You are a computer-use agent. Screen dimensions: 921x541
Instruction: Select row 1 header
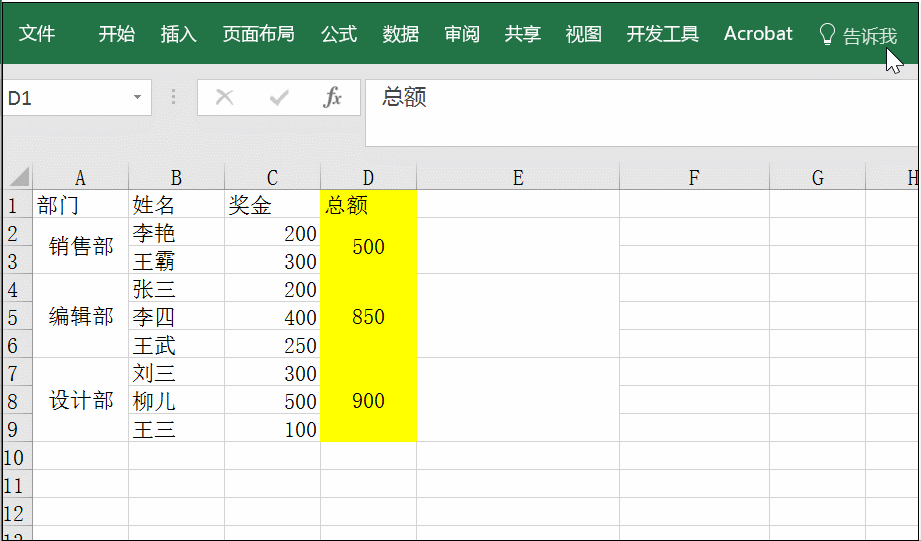(x=18, y=204)
